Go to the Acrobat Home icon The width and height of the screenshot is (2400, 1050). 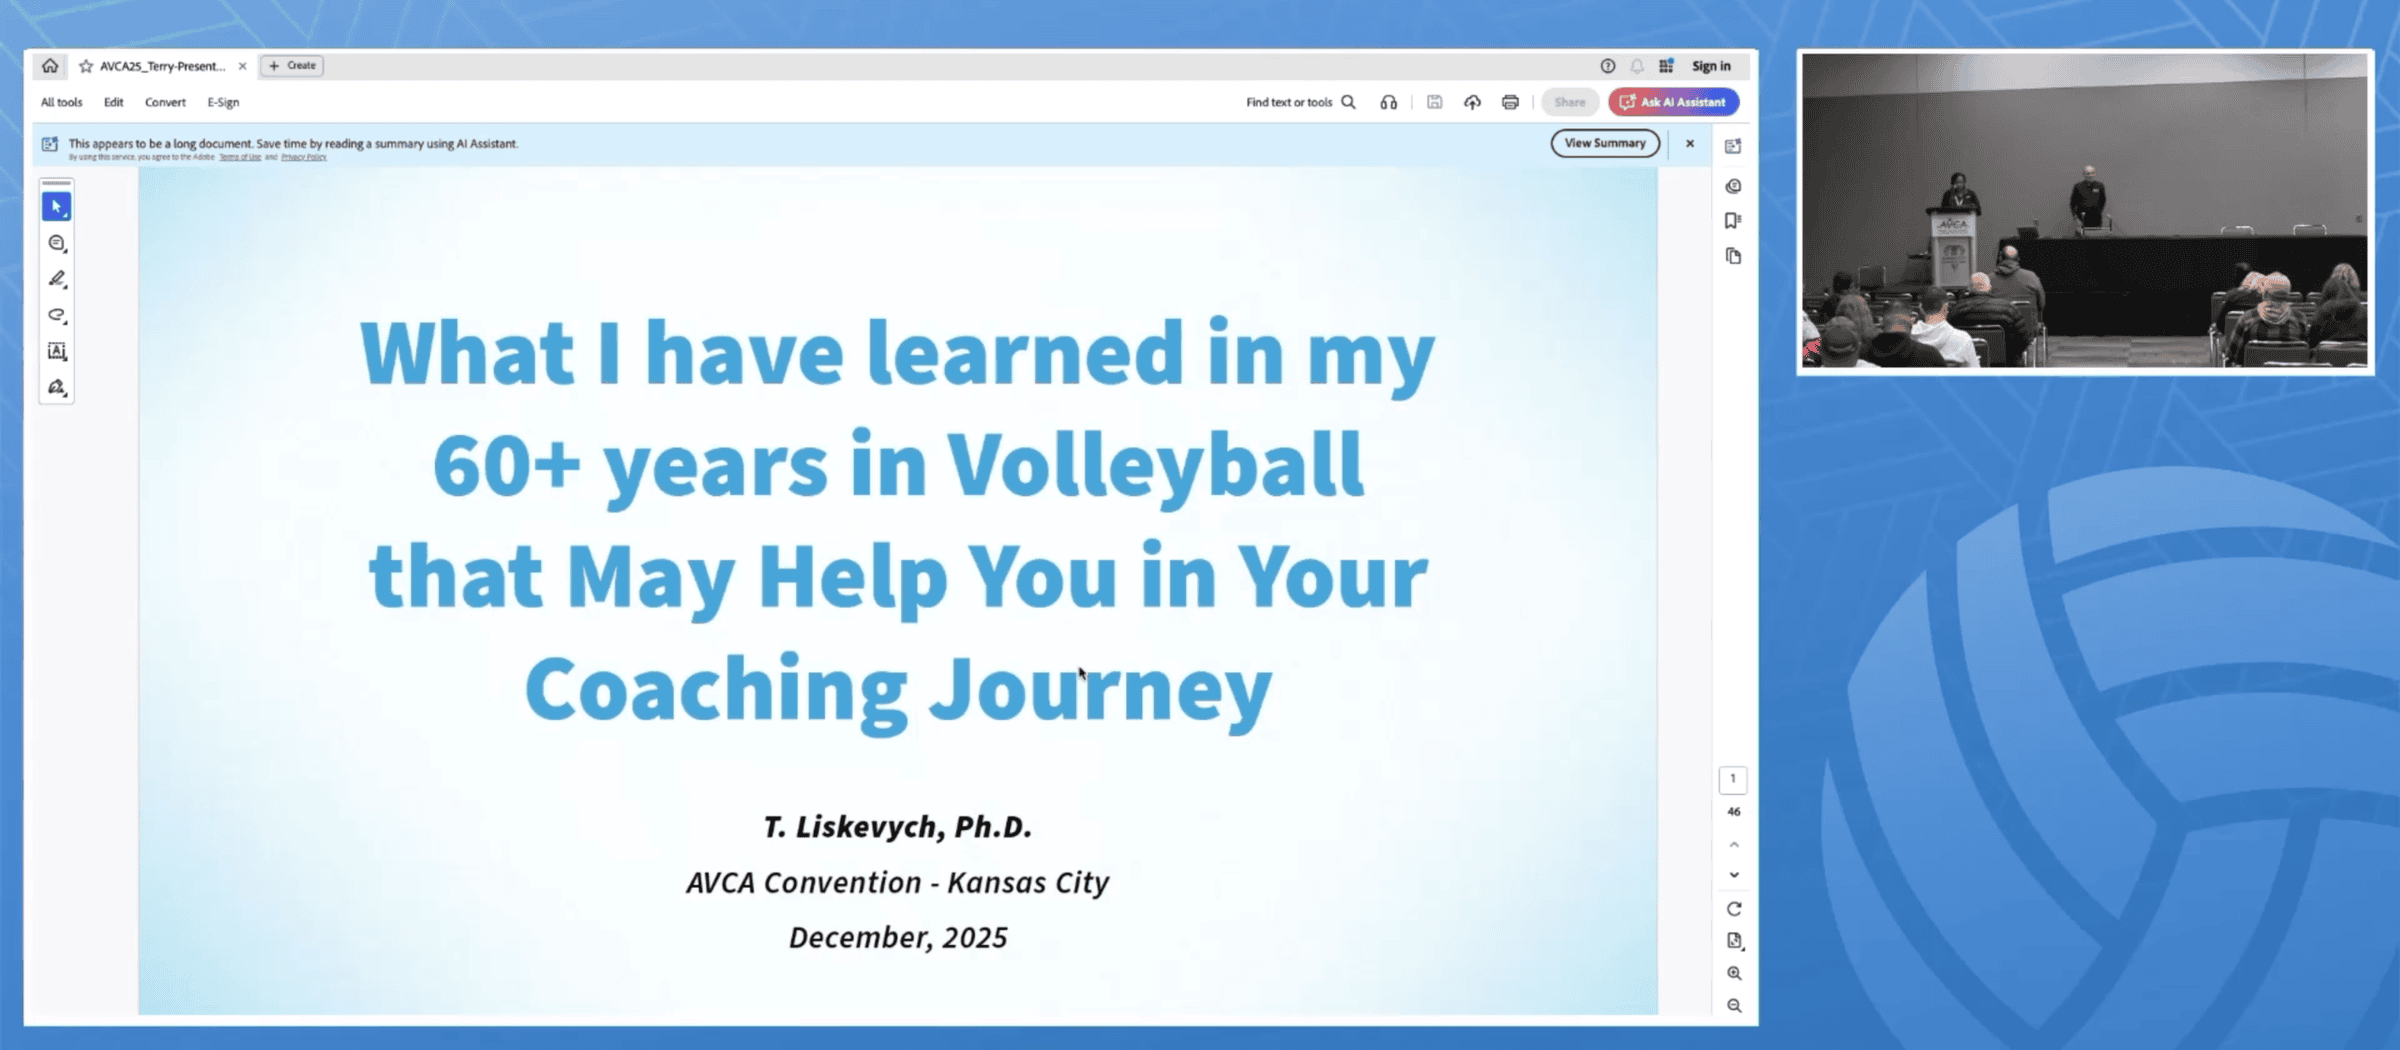click(x=50, y=66)
